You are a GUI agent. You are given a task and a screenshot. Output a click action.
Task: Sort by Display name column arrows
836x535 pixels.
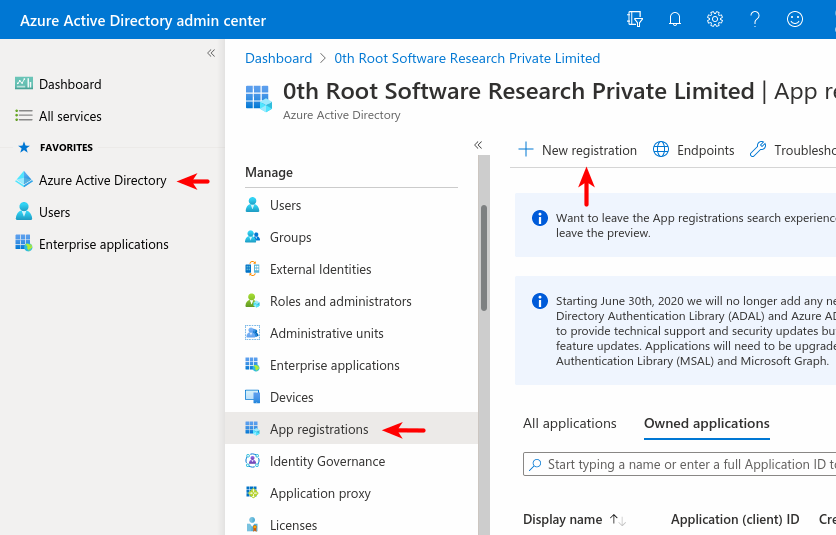click(x=617, y=520)
